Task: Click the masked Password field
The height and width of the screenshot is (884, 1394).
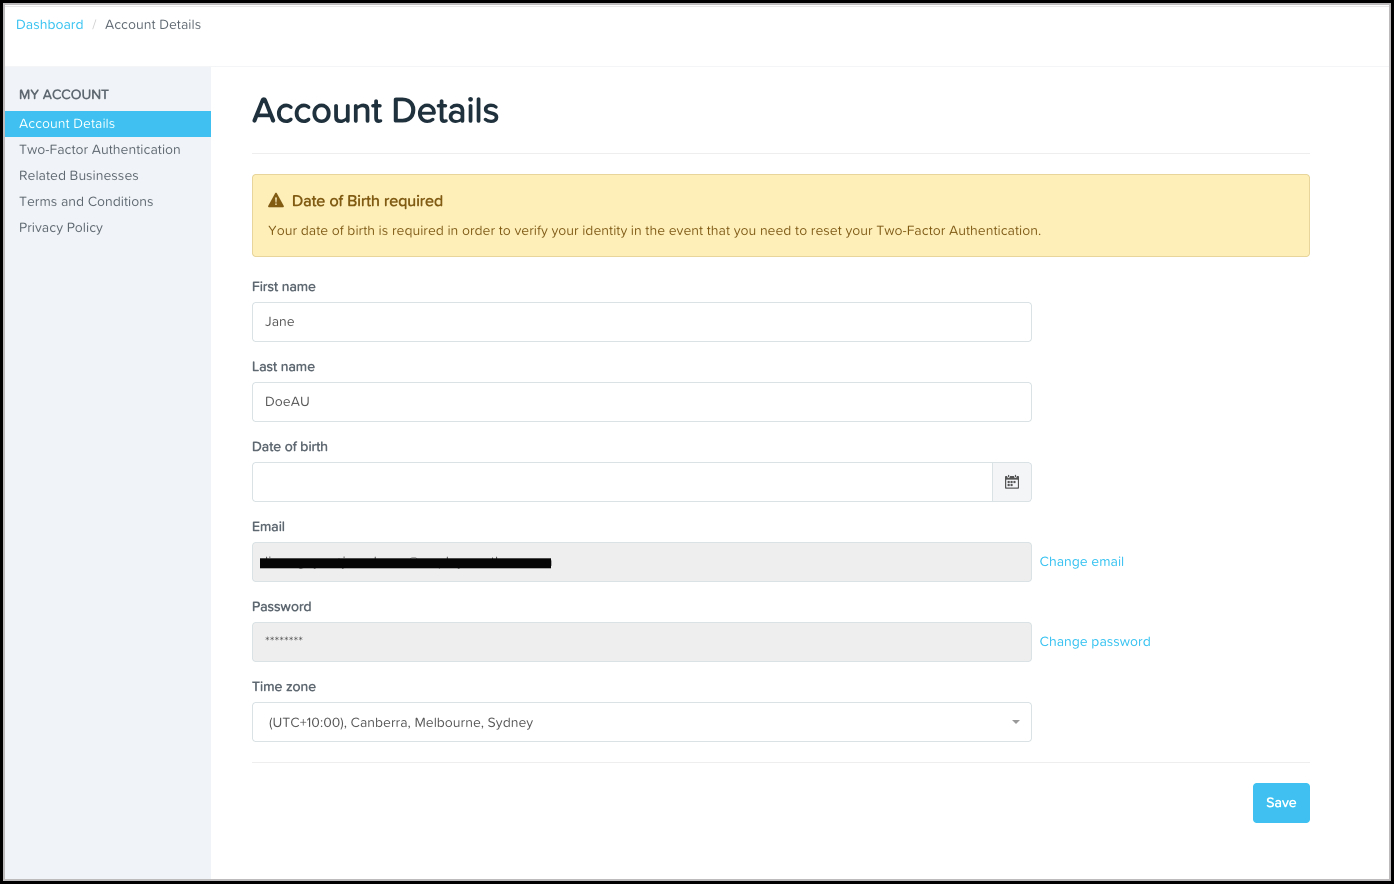Action: [641, 641]
